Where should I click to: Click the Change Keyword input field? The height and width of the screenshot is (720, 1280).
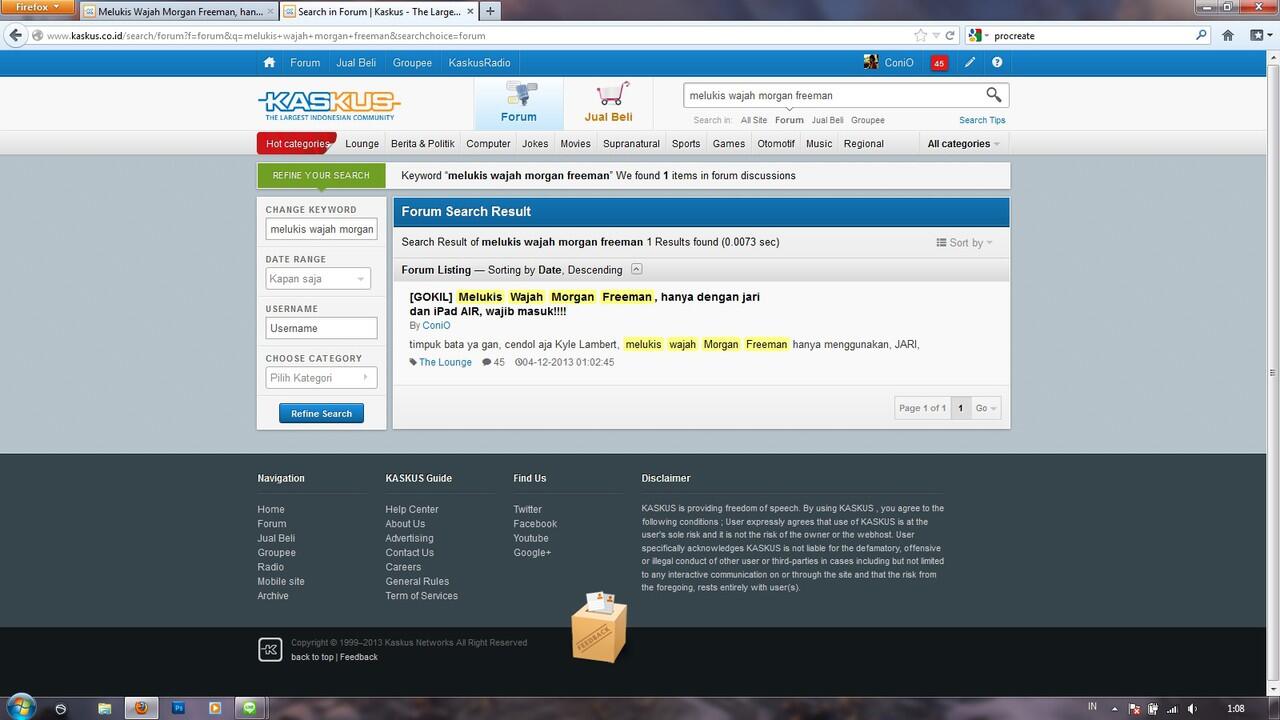(x=321, y=229)
